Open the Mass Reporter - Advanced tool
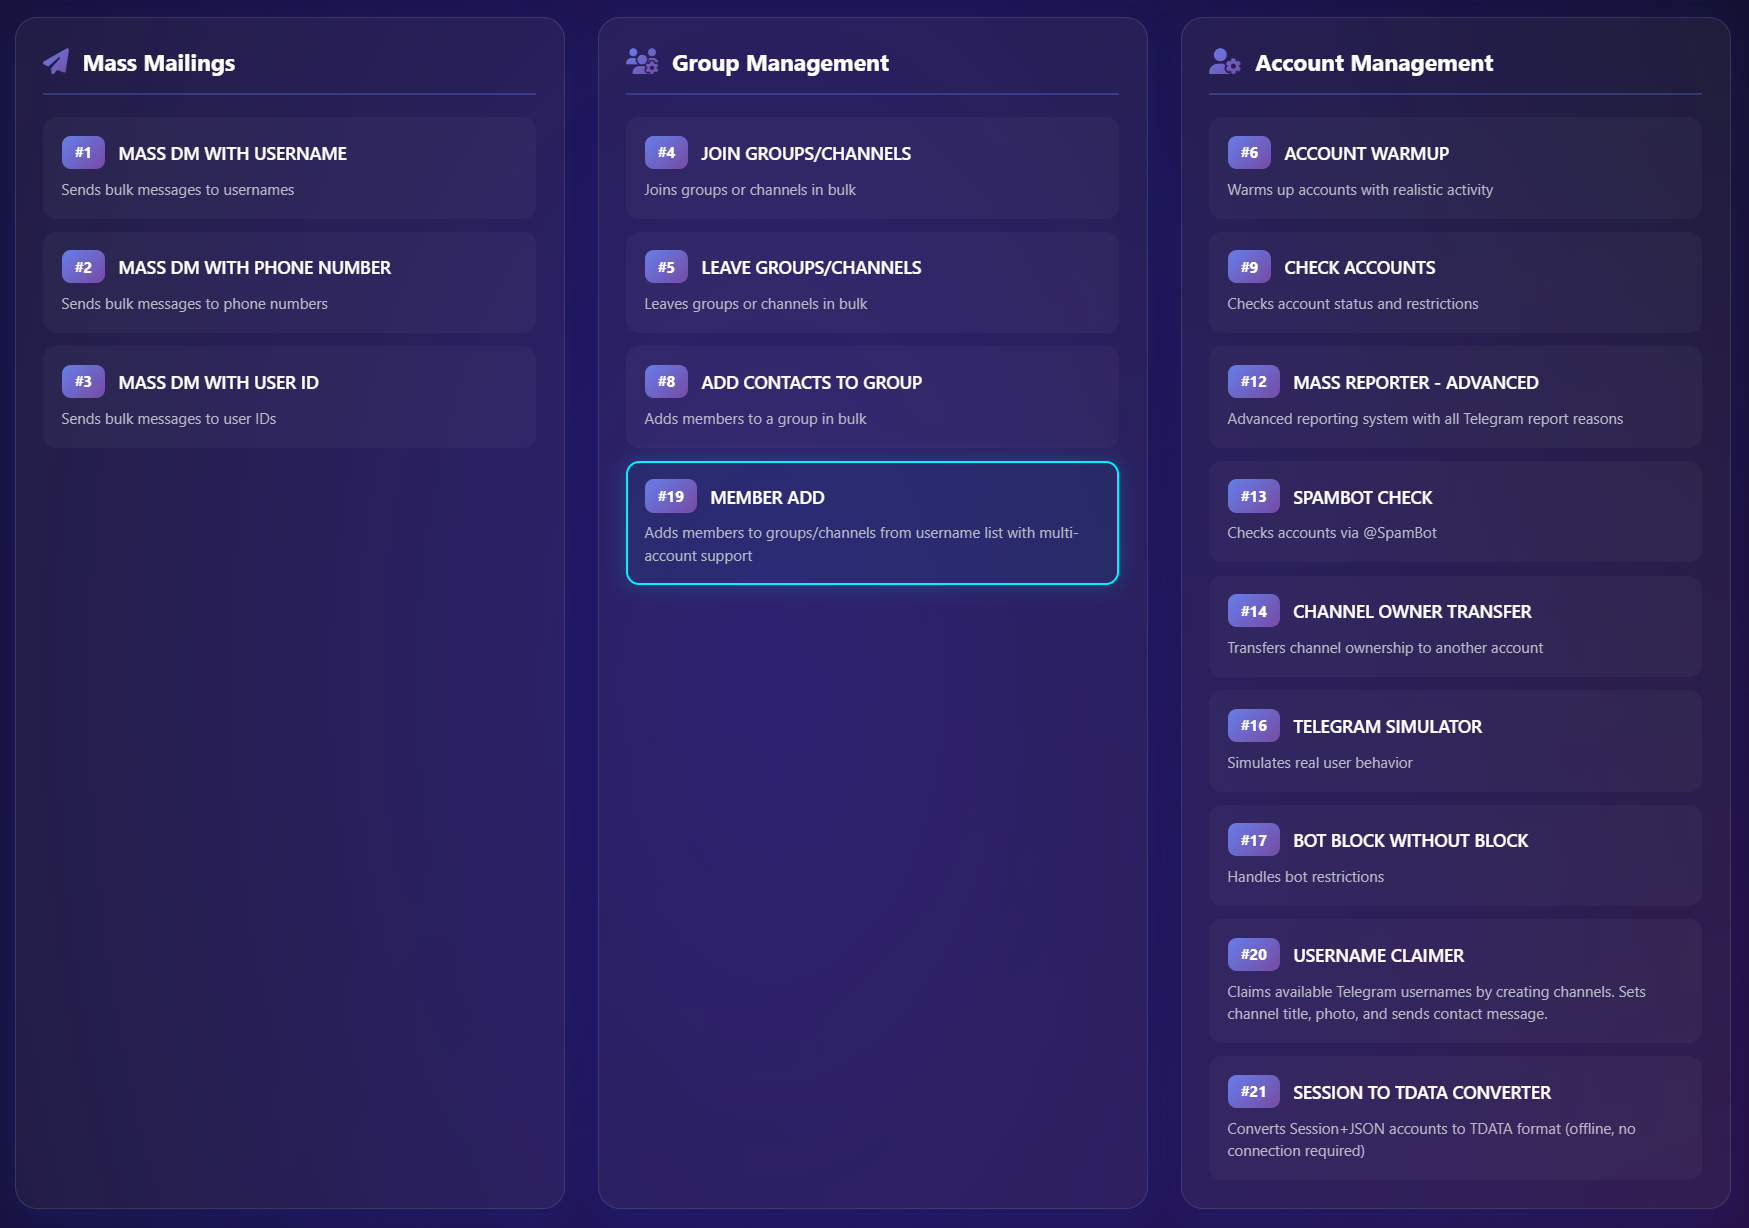Screen dimensions: 1749x1228 (x=1455, y=396)
